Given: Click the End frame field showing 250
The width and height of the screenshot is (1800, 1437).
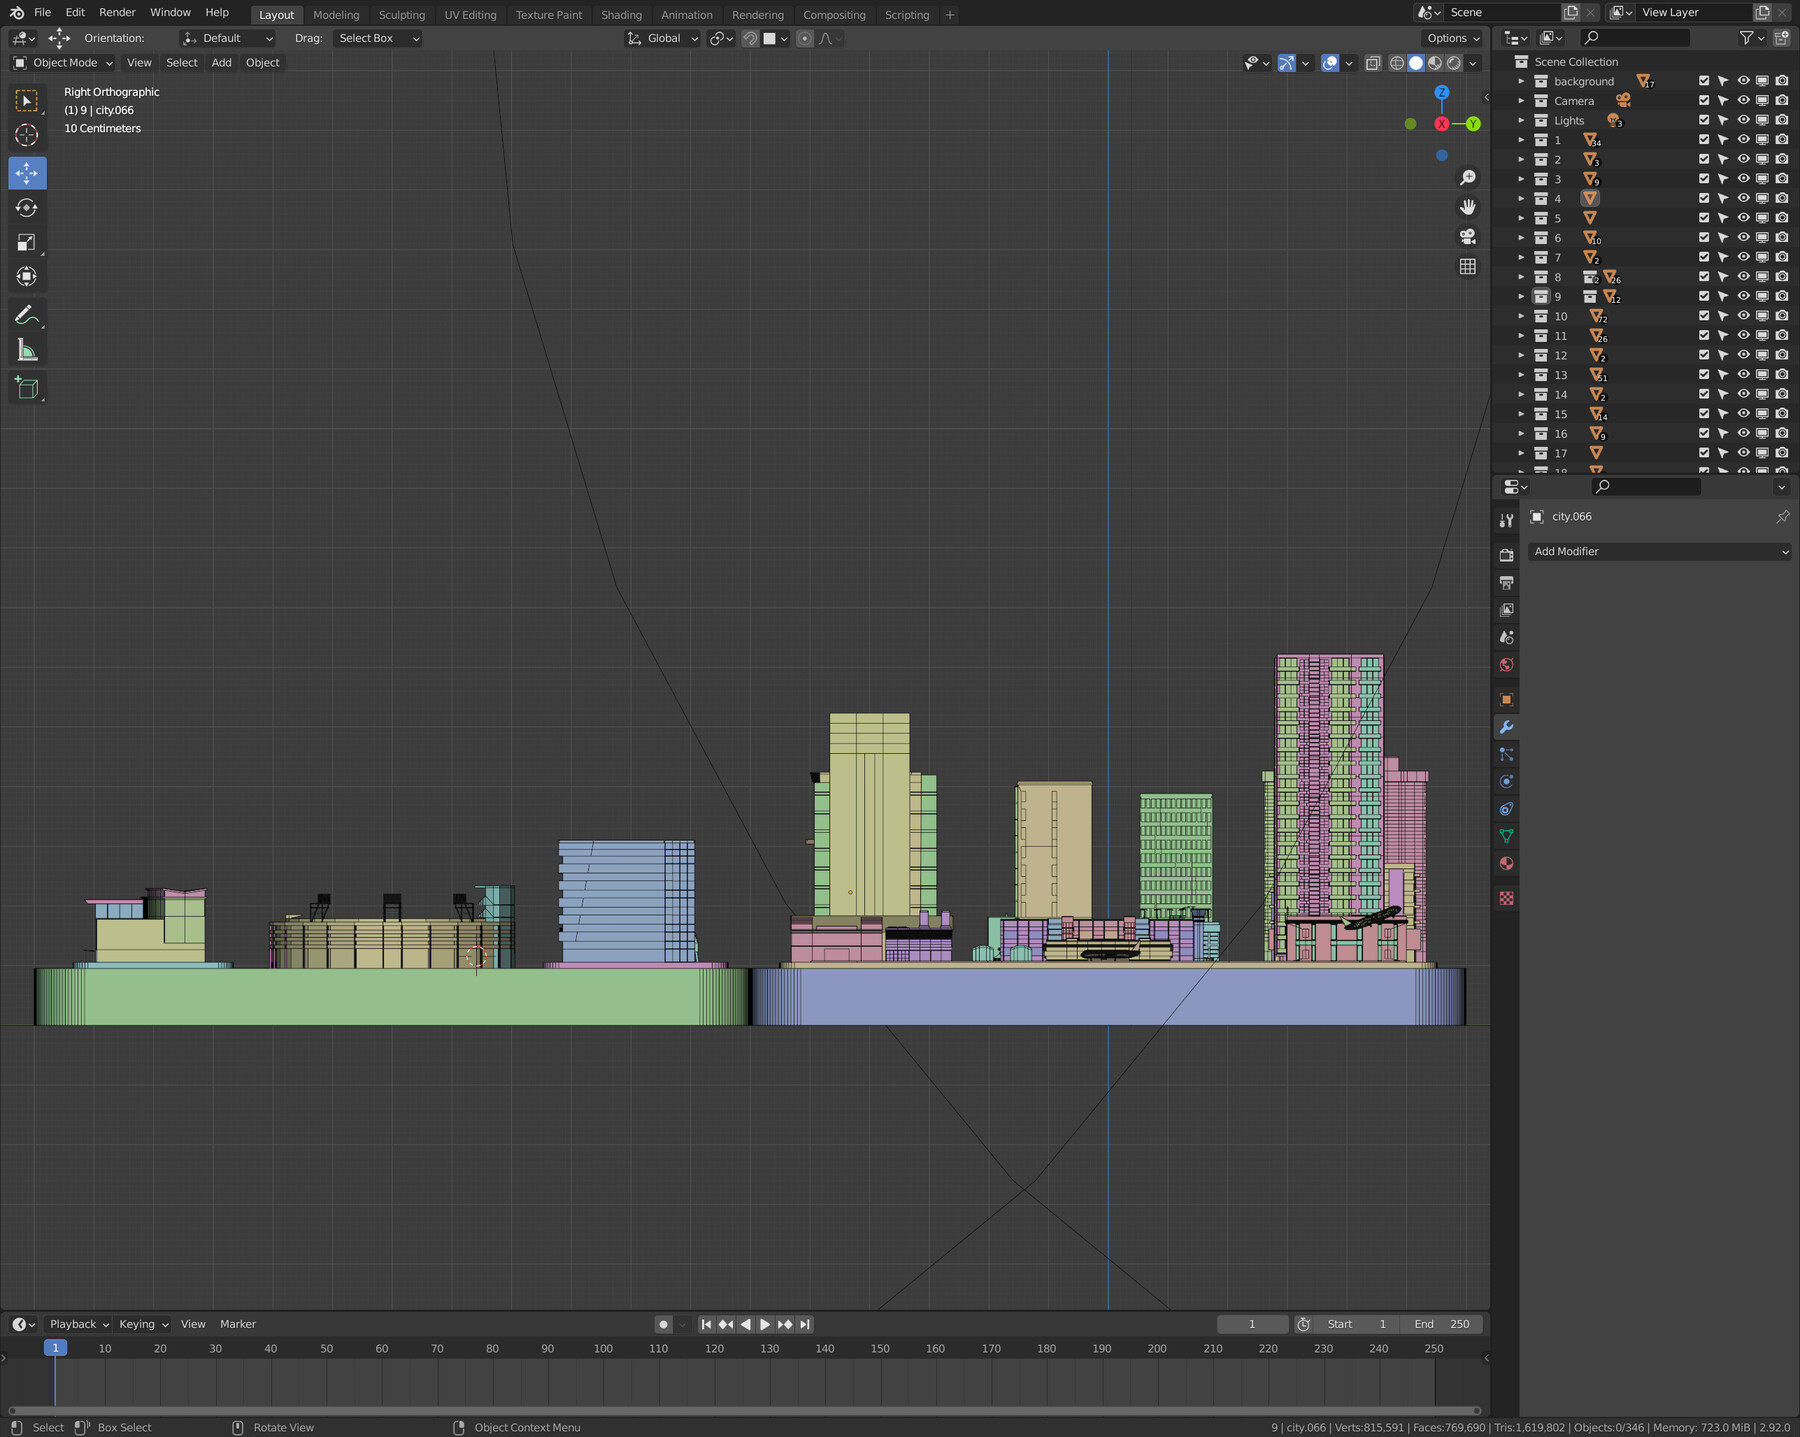Looking at the screenshot, I should point(1443,1324).
